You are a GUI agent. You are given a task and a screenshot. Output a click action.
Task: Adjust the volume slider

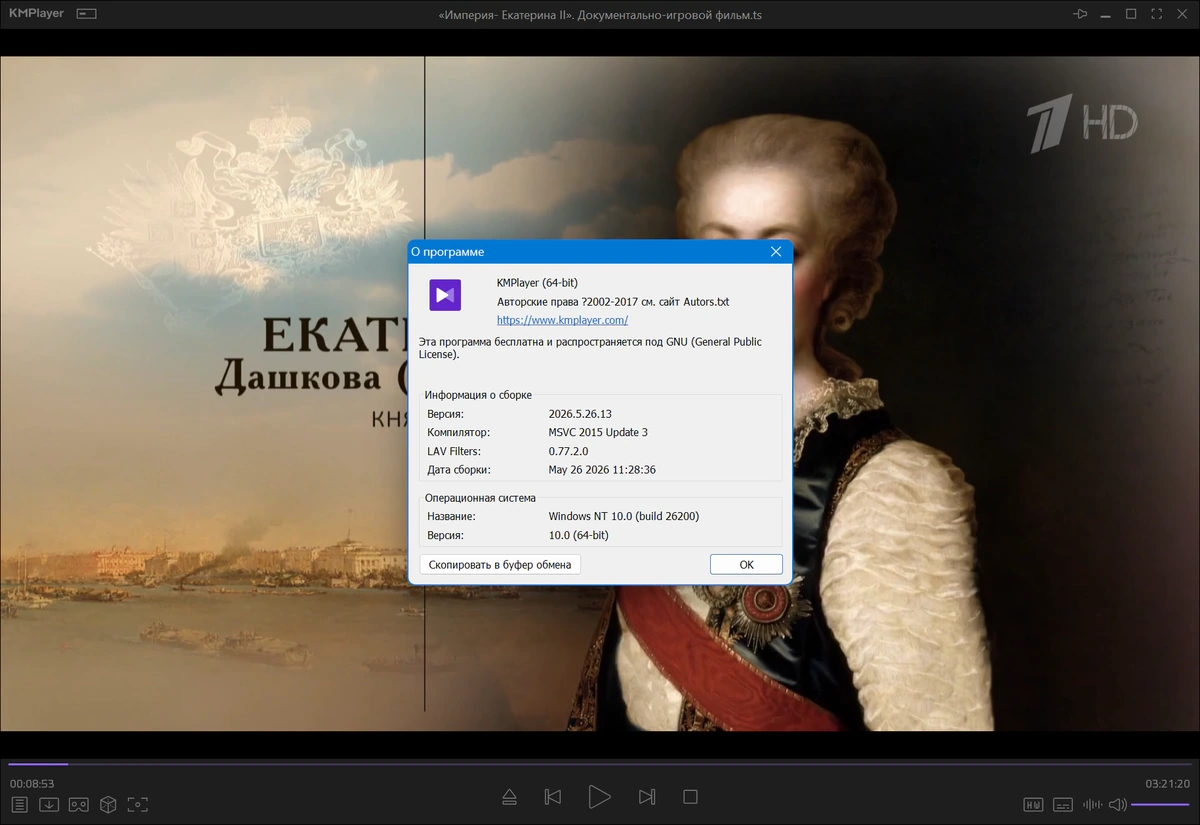coord(1160,805)
